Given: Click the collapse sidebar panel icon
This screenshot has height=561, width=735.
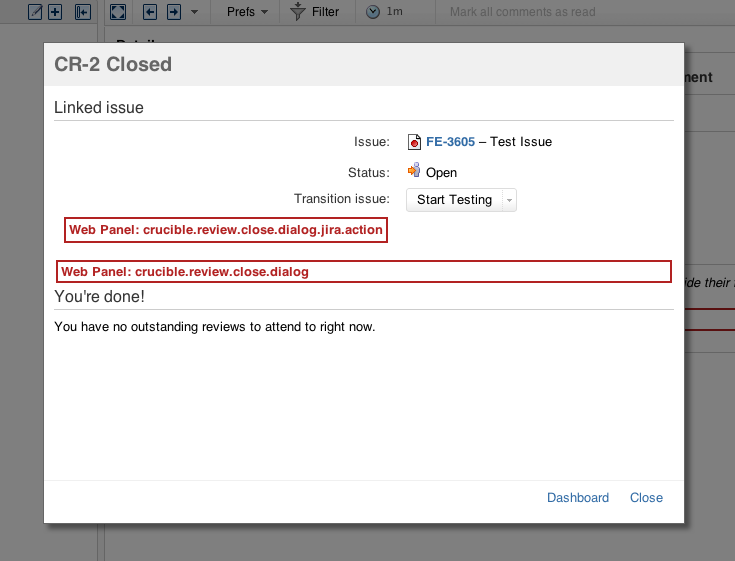Looking at the screenshot, I should (83, 12).
